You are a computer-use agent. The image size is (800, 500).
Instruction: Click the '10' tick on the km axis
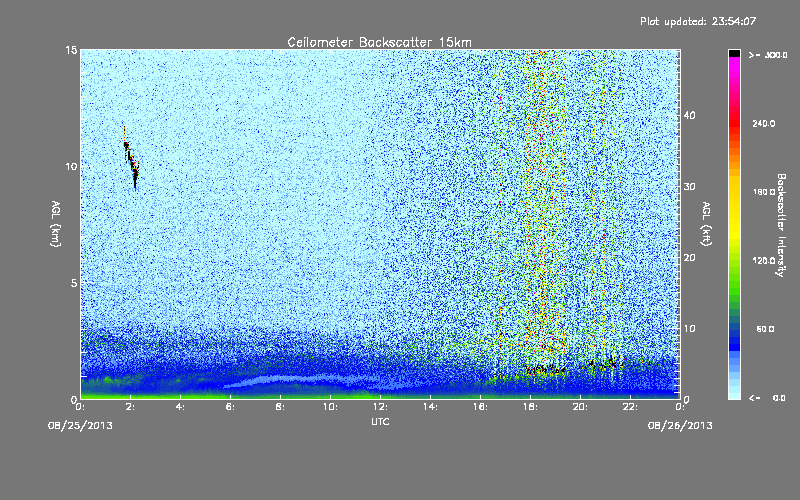(x=71, y=166)
